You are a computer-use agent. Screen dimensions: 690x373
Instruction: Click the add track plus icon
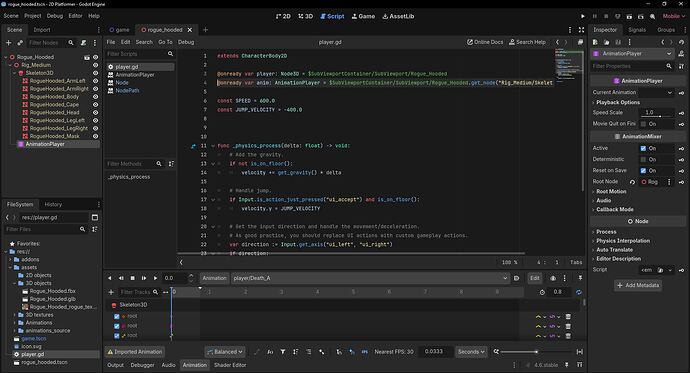pos(111,292)
